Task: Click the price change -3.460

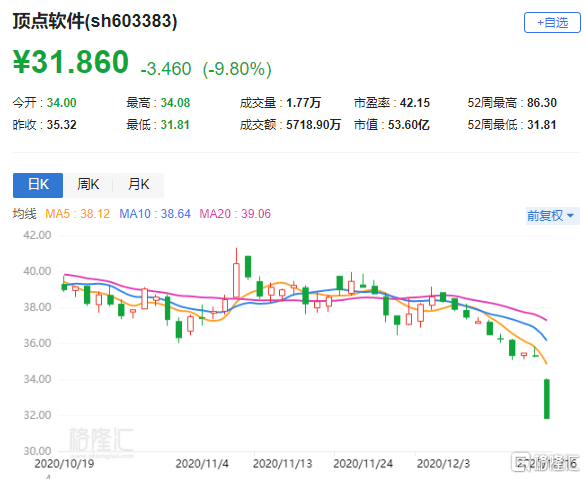Action: click(166, 69)
